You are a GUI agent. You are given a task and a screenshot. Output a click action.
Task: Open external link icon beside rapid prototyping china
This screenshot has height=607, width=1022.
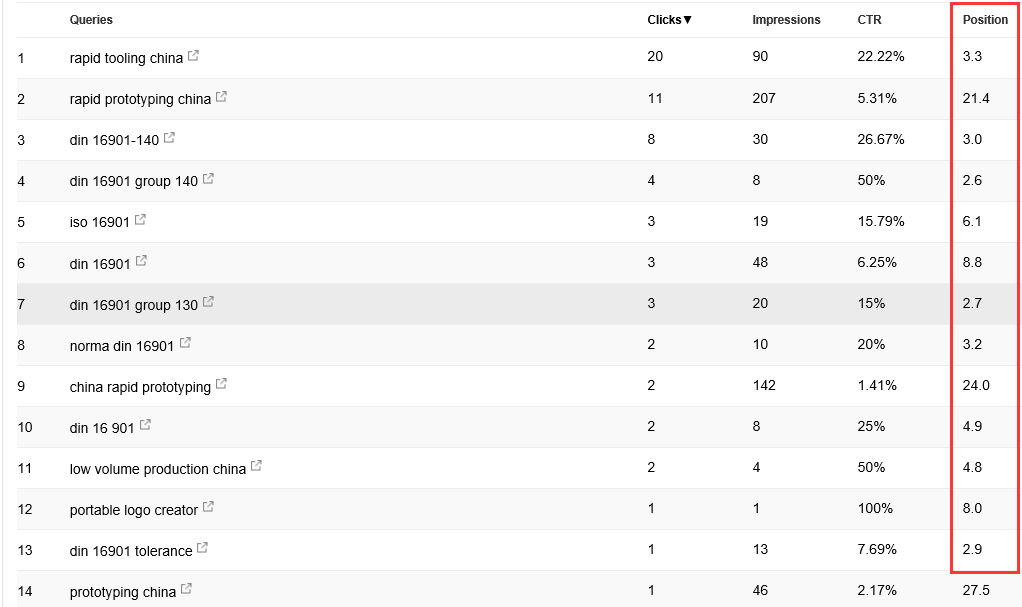click(x=222, y=97)
